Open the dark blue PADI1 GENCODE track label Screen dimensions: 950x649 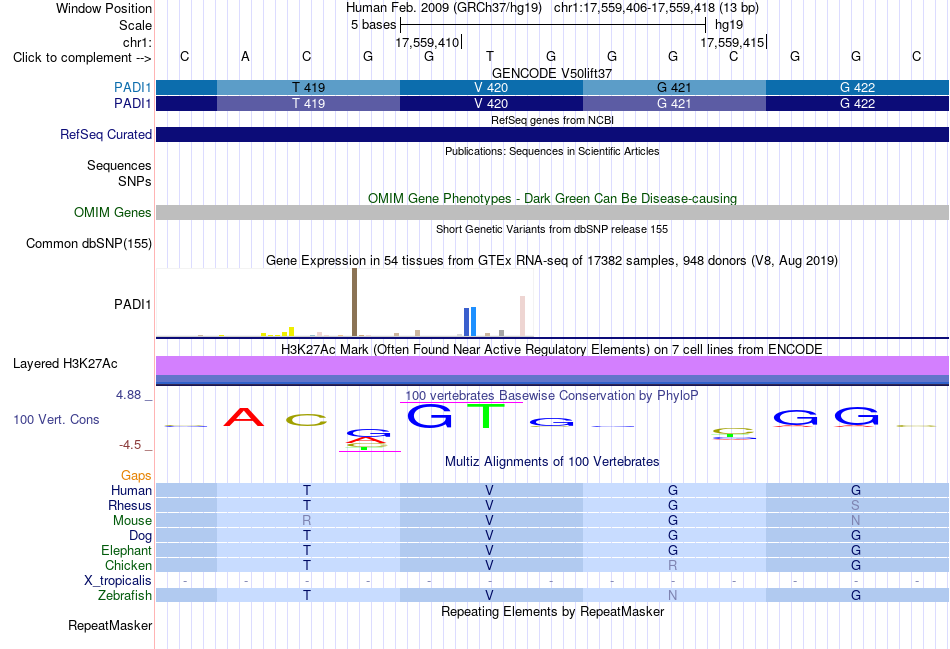click(x=132, y=103)
